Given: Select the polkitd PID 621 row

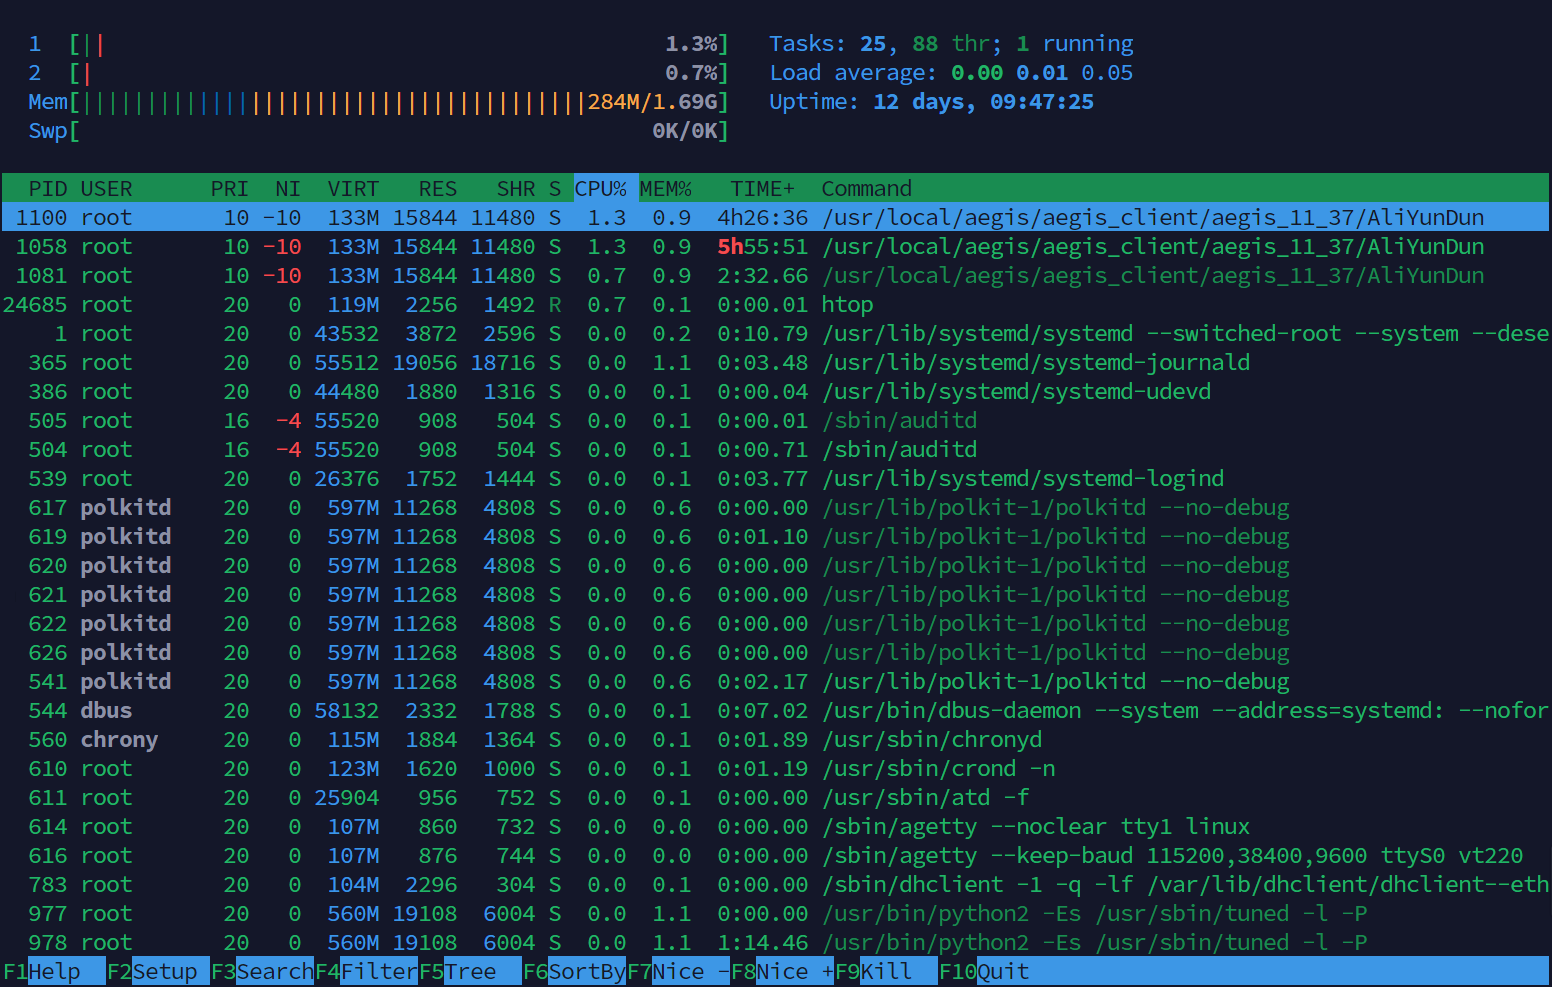Looking at the screenshot, I should pyautogui.click(x=776, y=595).
